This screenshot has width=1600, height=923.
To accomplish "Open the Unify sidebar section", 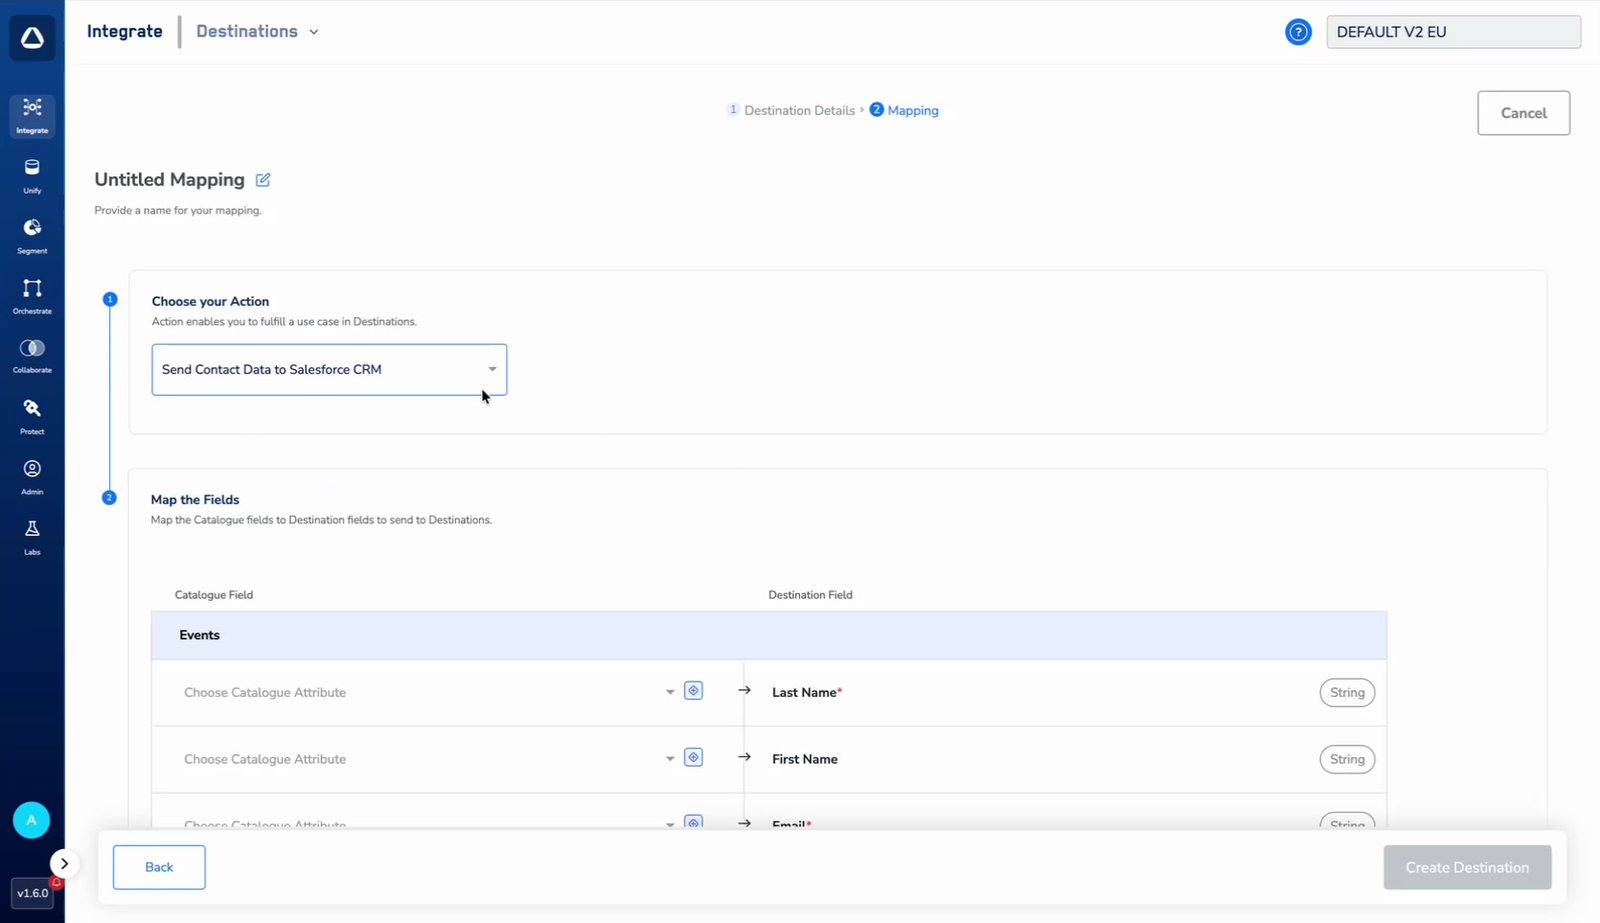I will coord(32,176).
